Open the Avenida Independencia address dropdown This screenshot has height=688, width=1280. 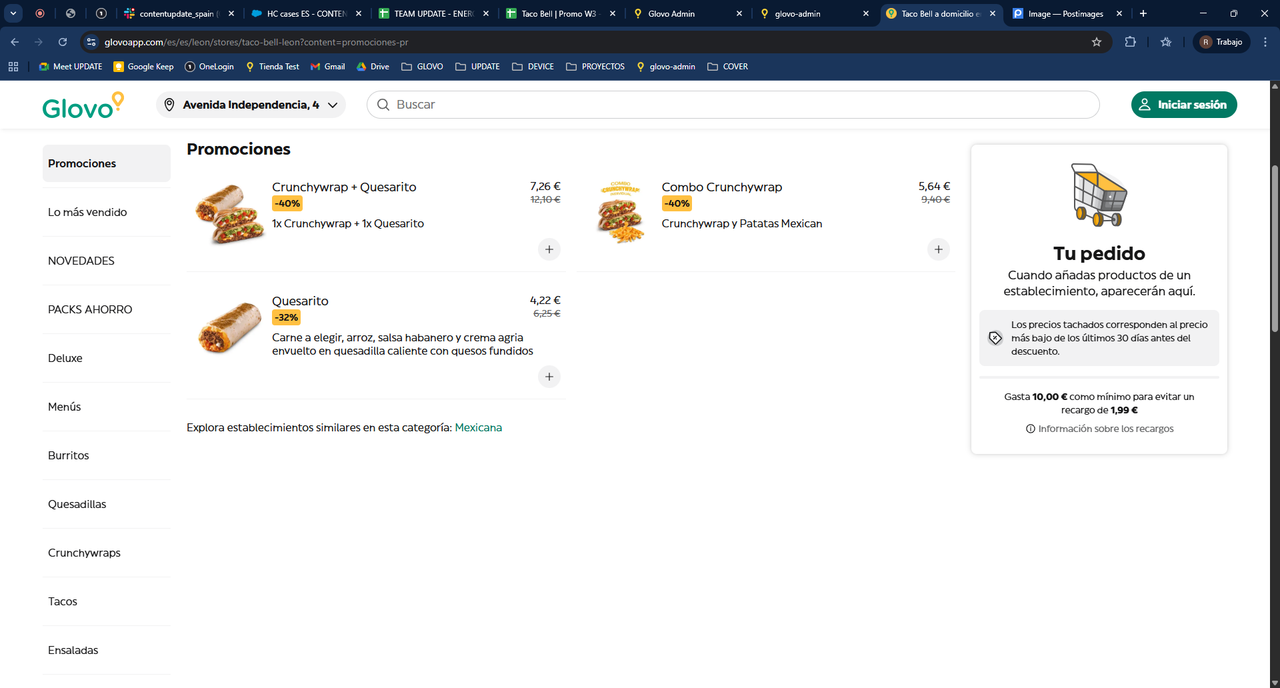pos(251,105)
